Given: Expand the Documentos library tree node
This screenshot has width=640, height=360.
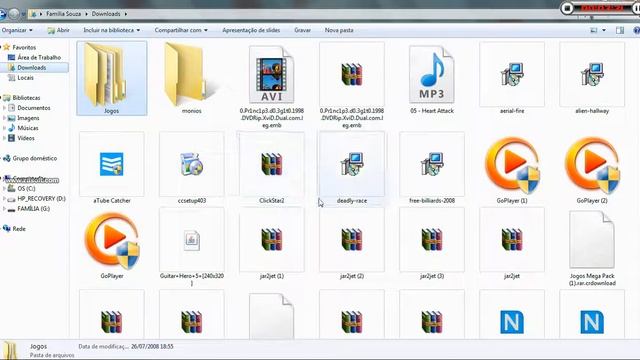Looking at the screenshot, I should pyautogui.click(x=4, y=108).
